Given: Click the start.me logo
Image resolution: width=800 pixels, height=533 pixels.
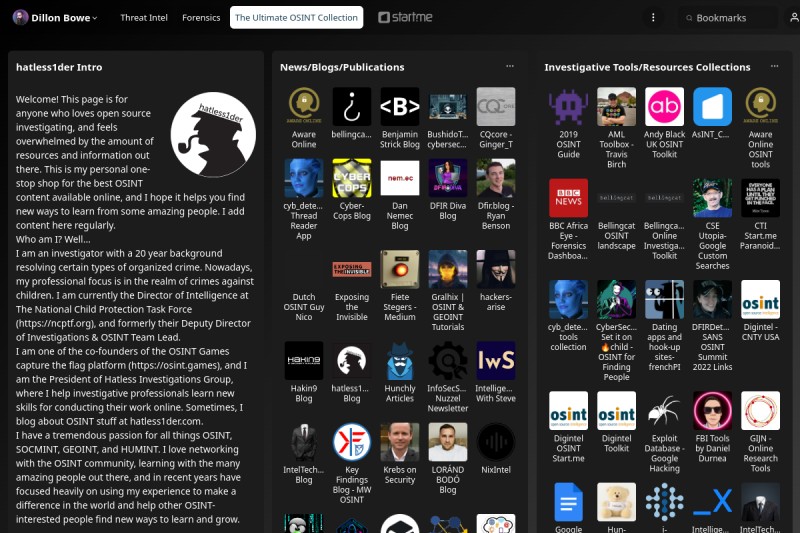Looking at the screenshot, I should point(405,17).
